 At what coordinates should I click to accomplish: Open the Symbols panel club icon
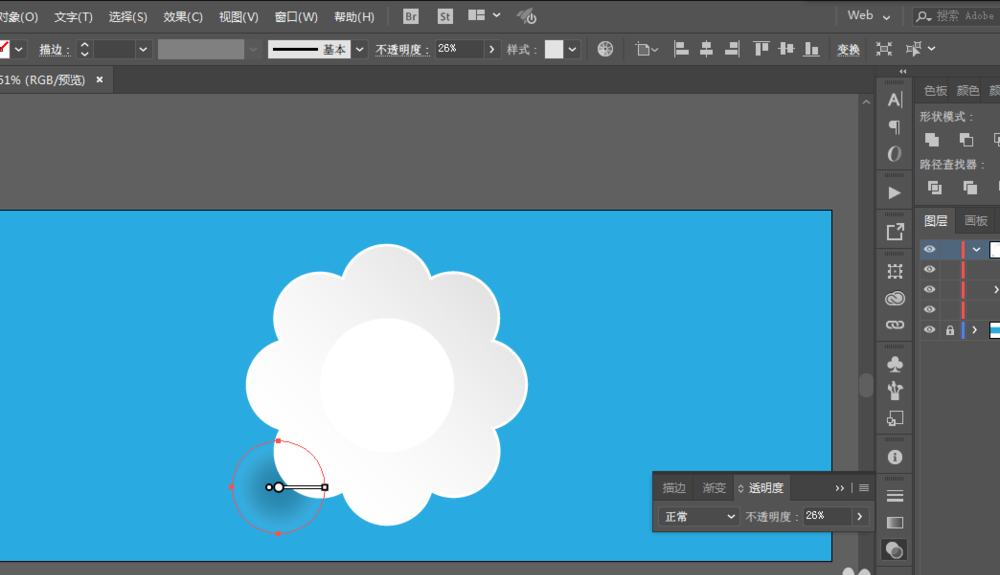[895, 364]
